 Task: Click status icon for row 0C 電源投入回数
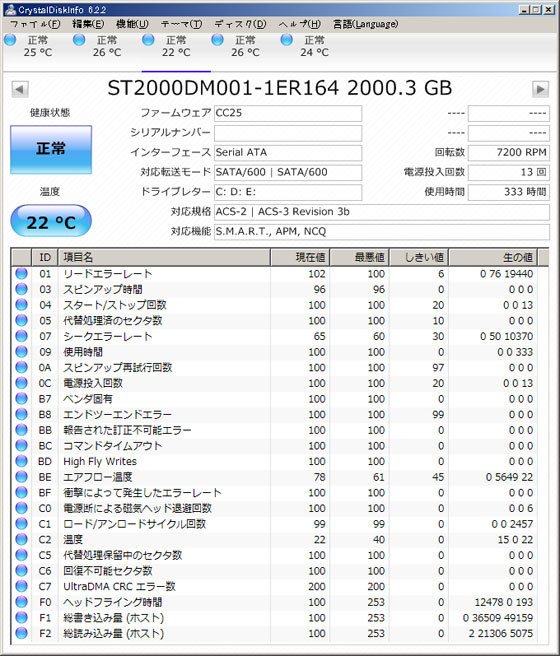[x=21, y=383]
